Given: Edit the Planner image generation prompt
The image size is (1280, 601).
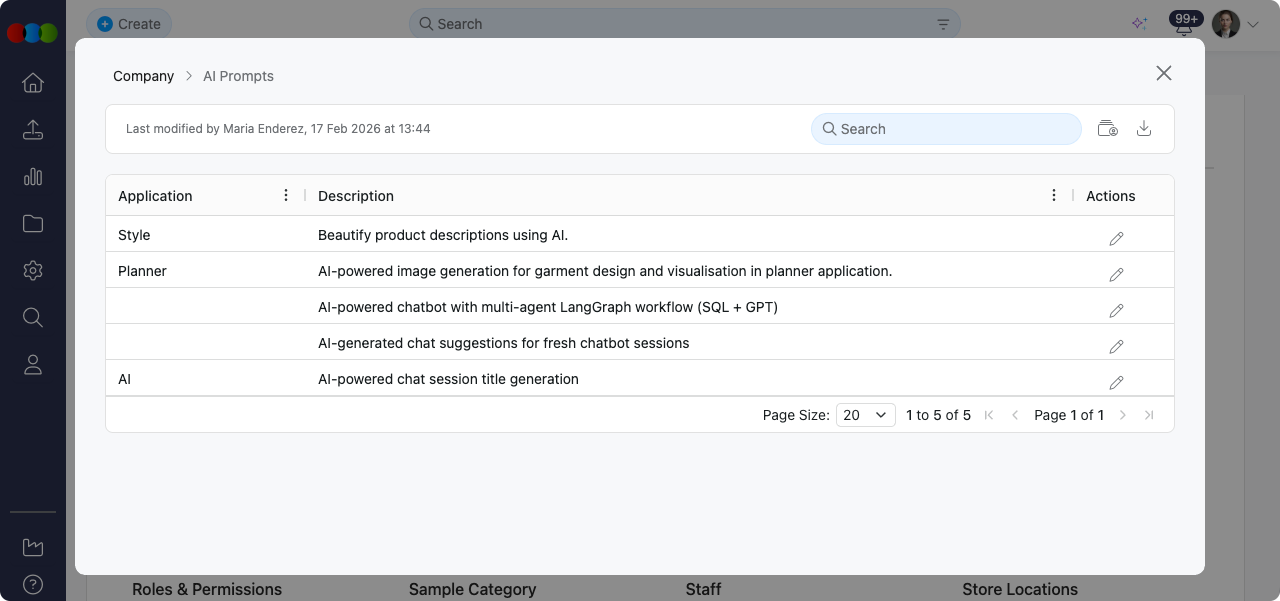Looking at the screenshot, I should (1116, 274).
